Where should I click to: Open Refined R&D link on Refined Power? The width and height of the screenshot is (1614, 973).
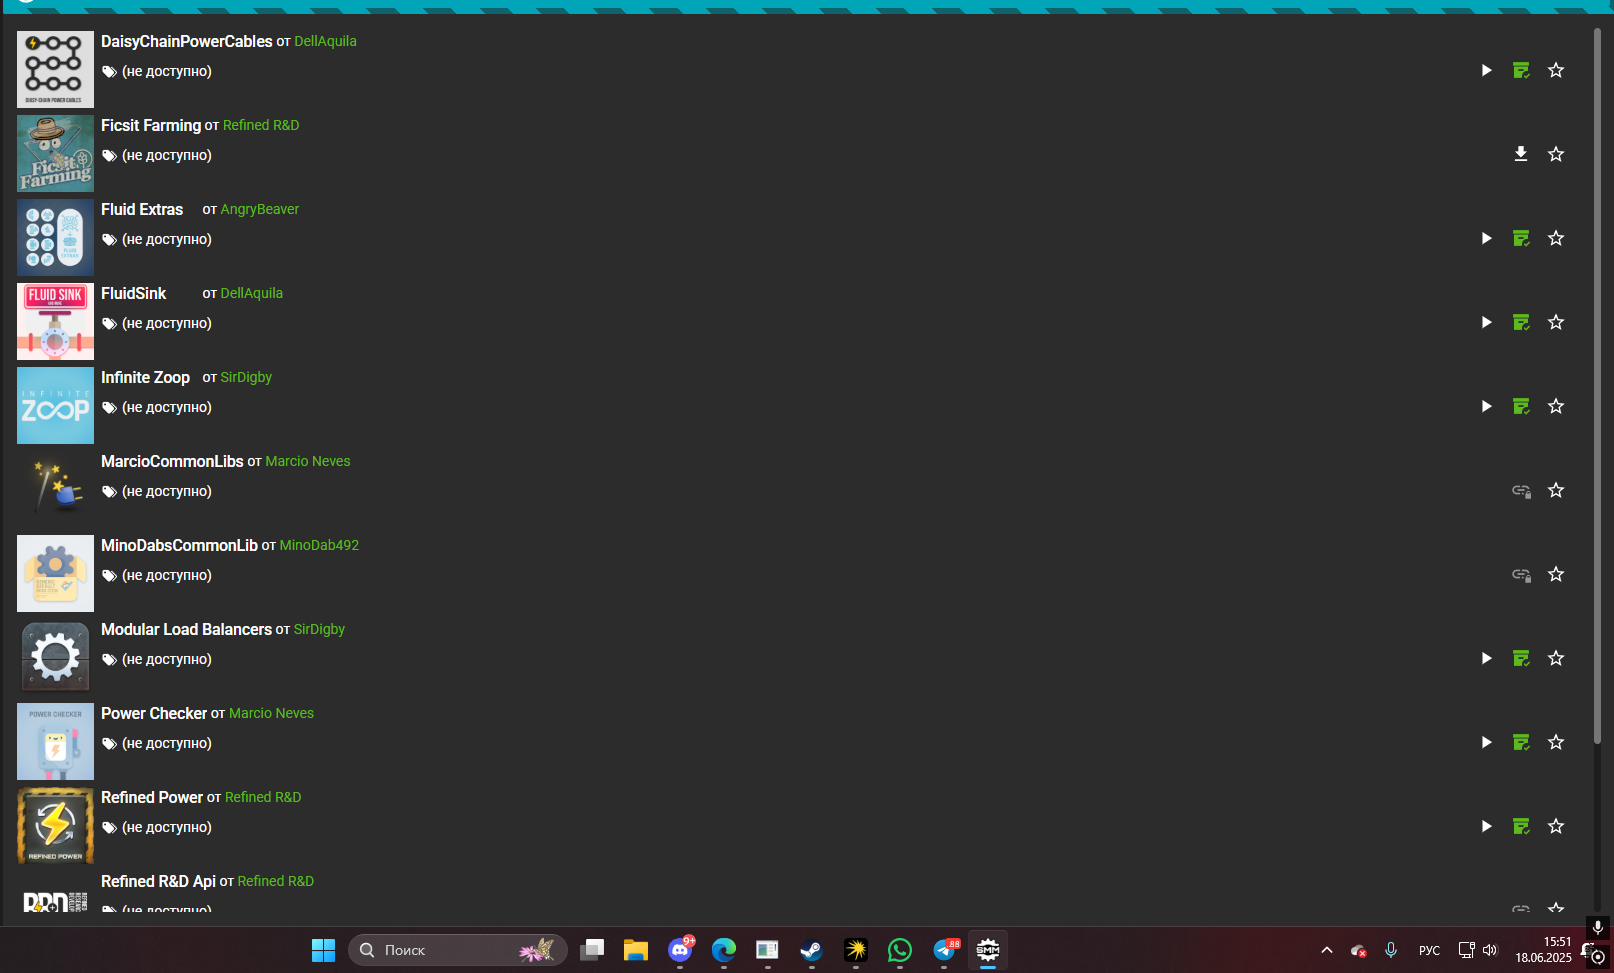263,797
